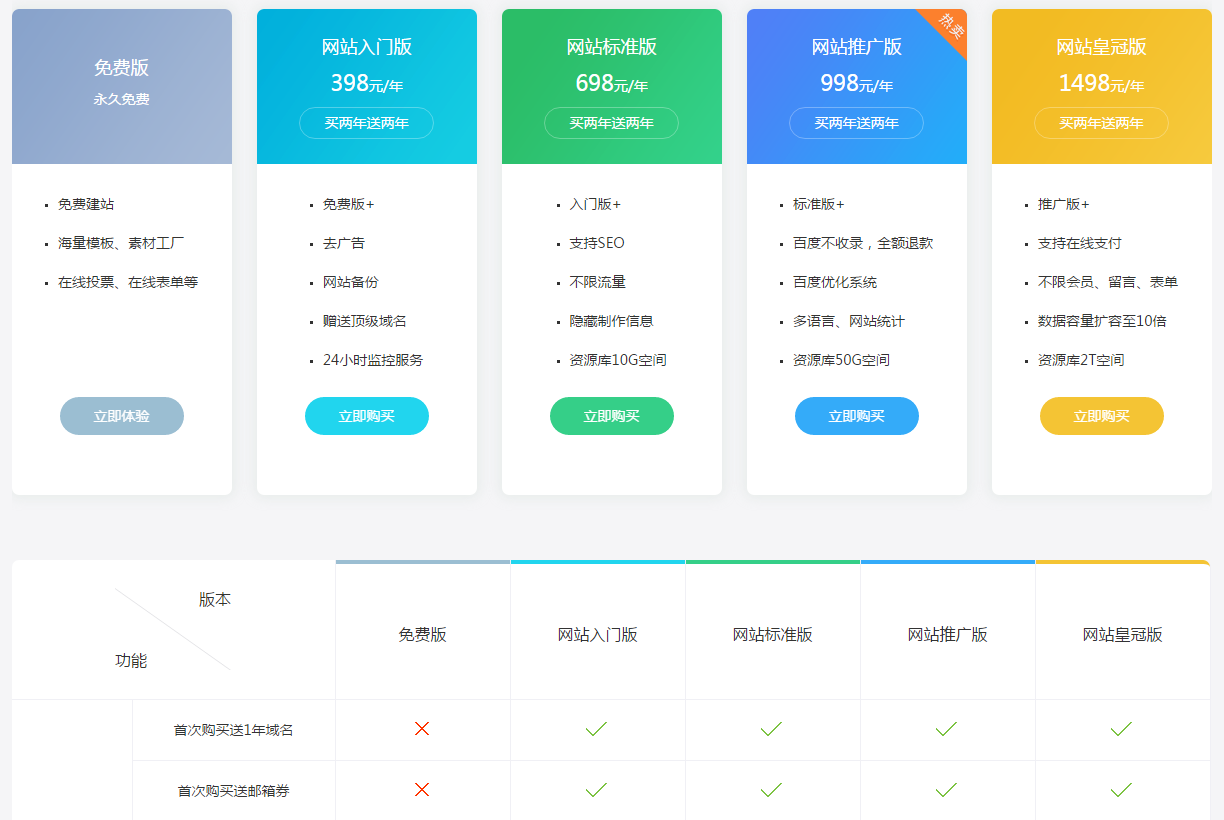Click 网站入门版 checkmark in 首次购买送邮箱券 row
Image resolution: width=1224 pixels, height=820 pixels.
(597, 790)
